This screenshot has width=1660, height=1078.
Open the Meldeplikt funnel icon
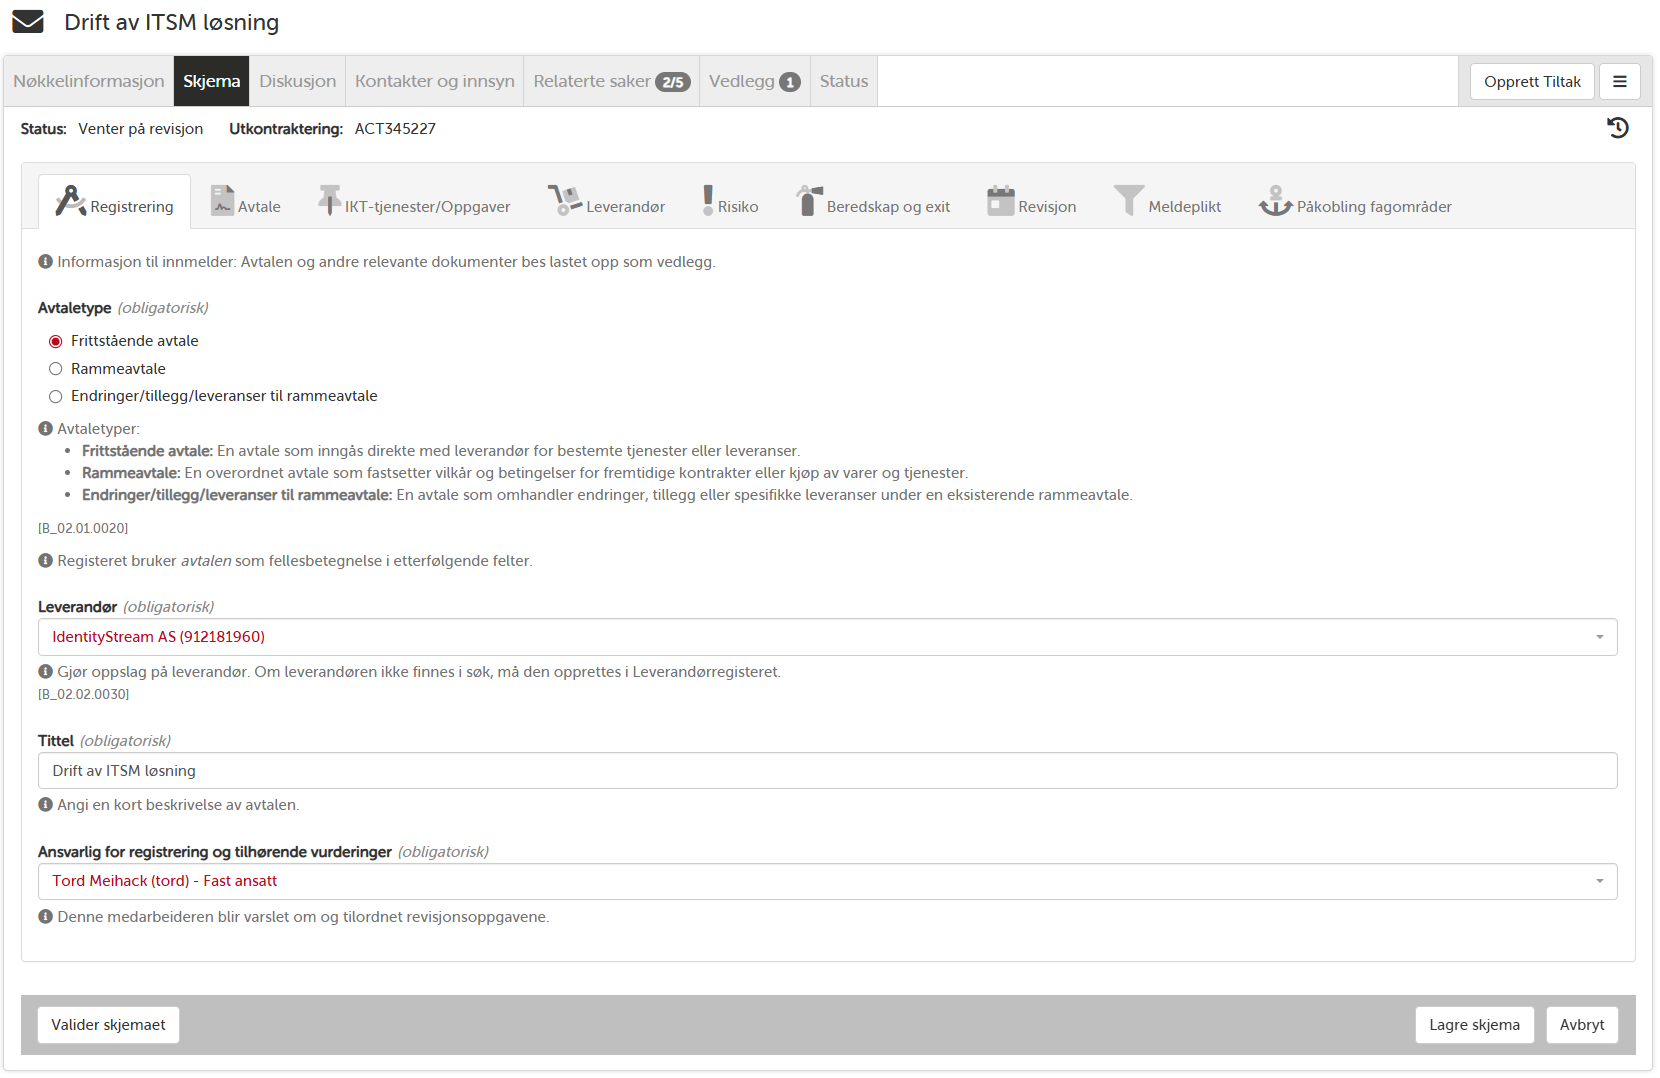coord(1129,200)
